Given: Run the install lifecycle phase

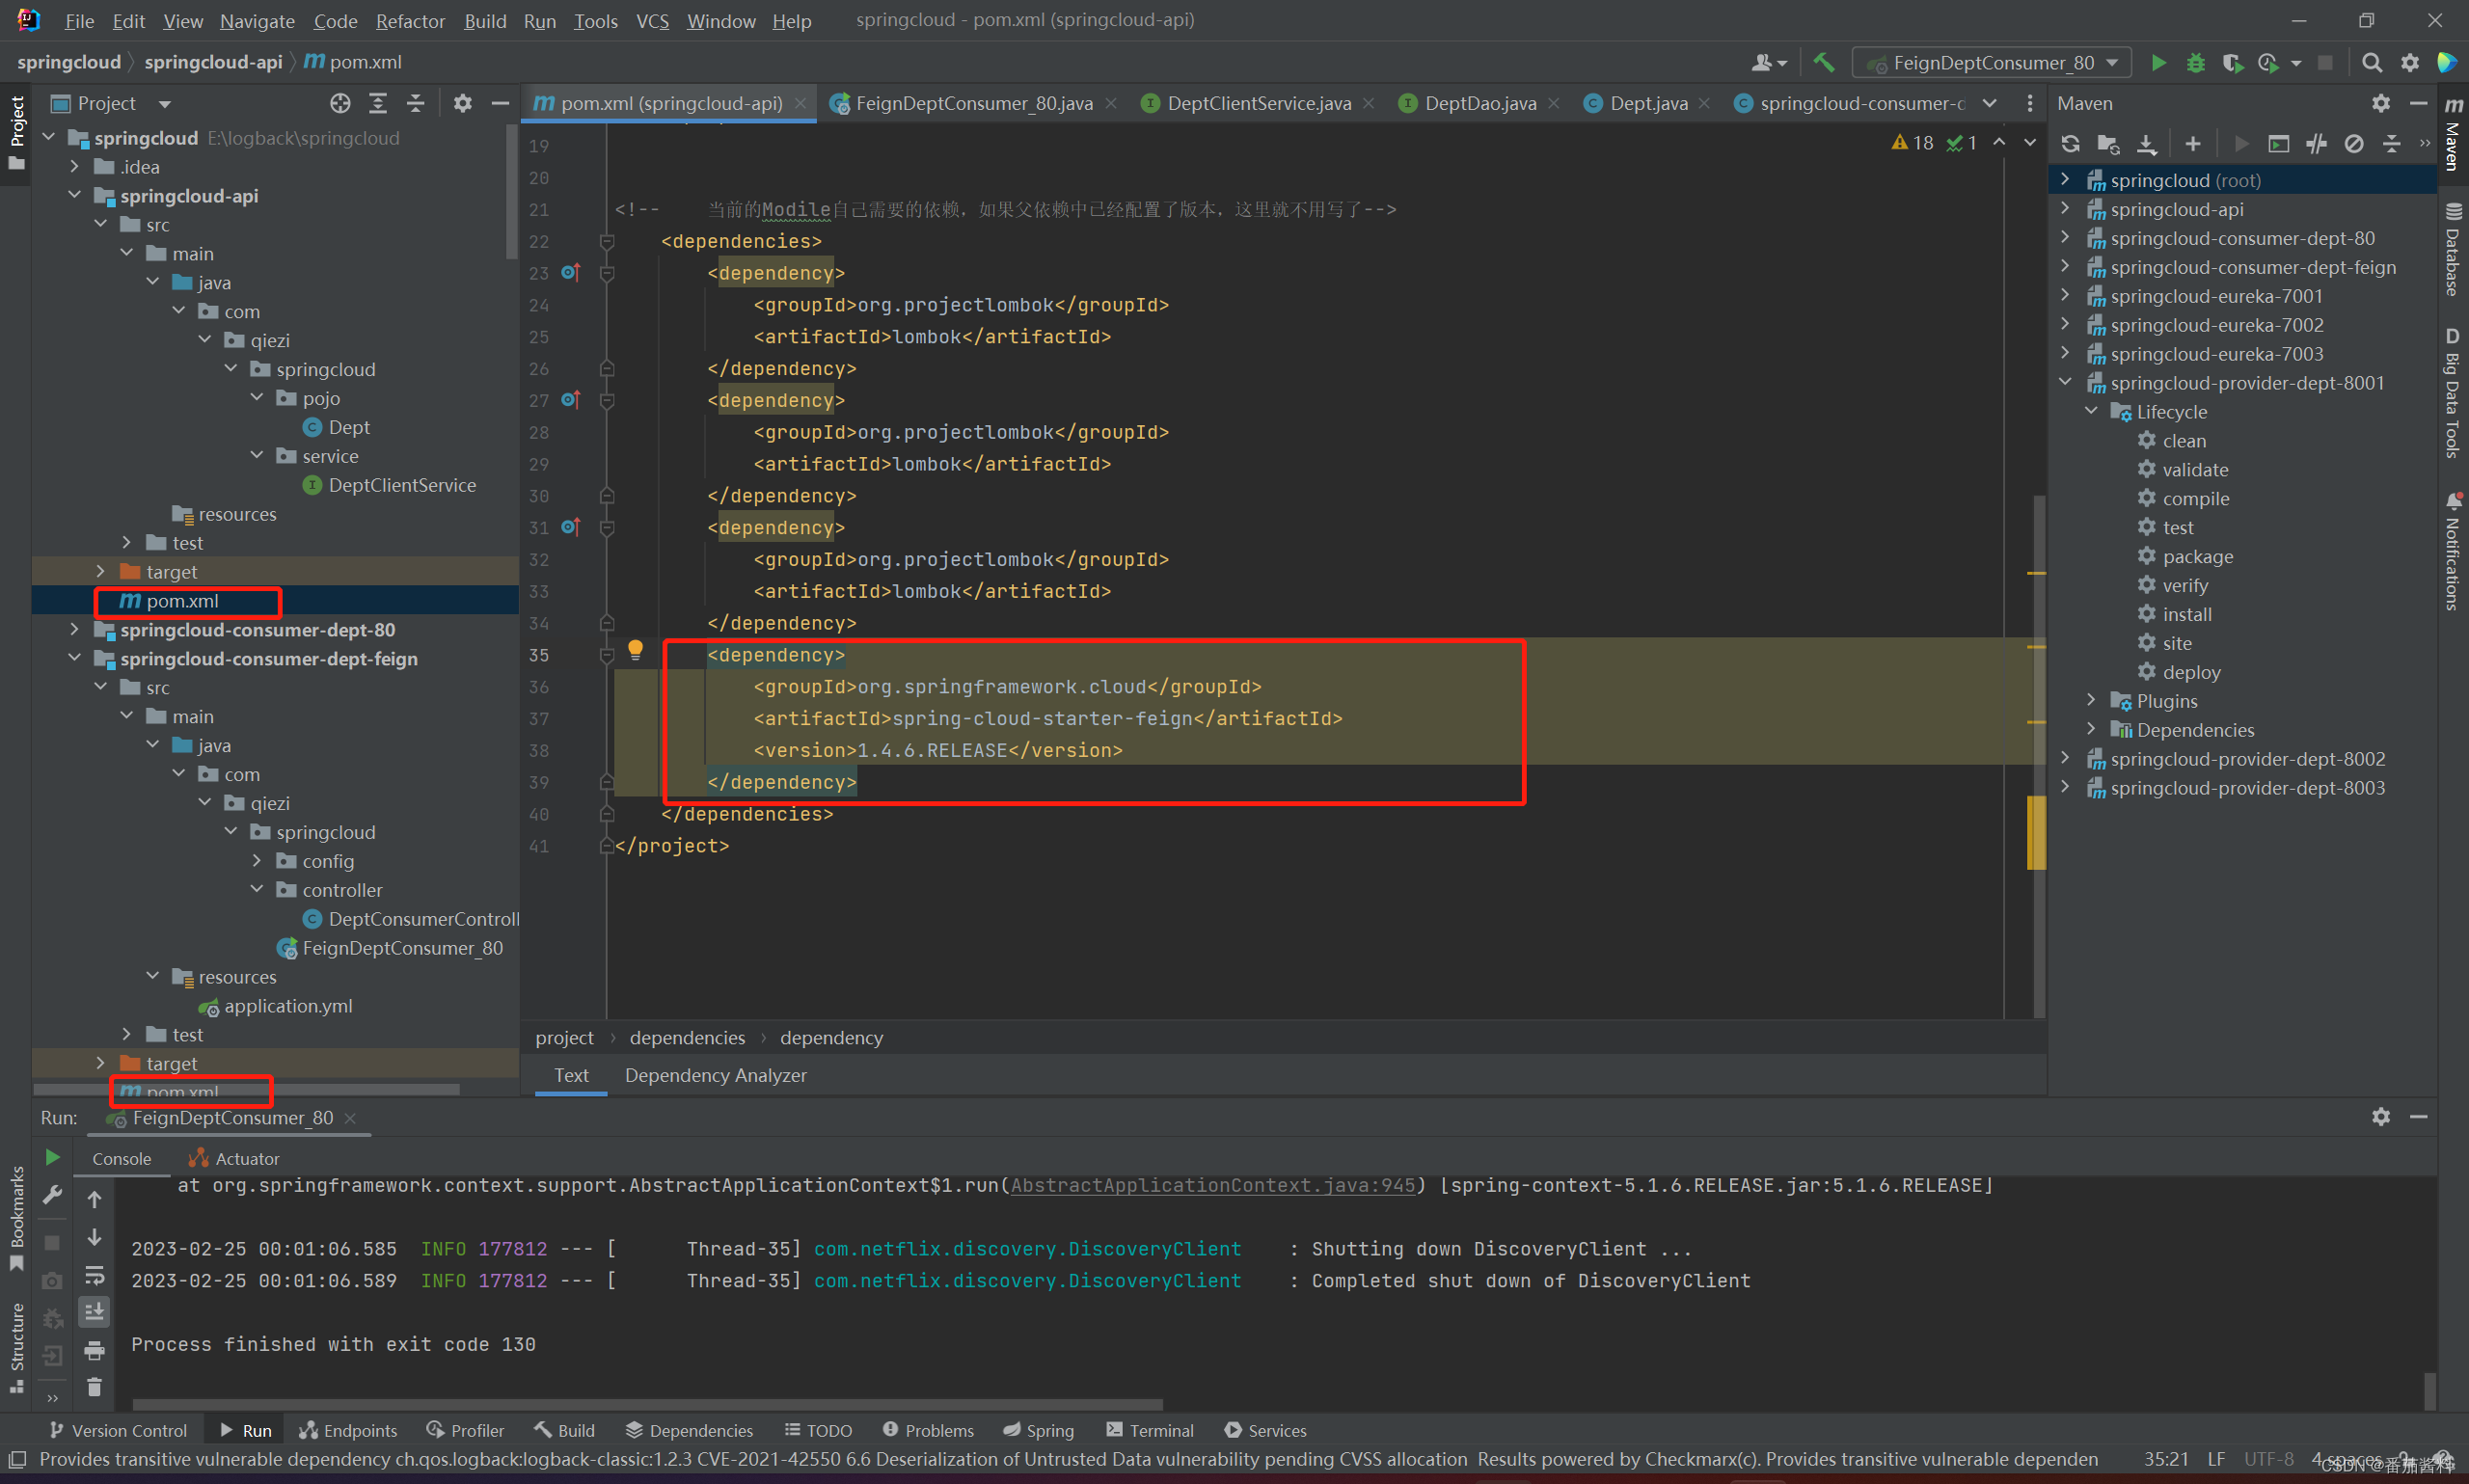Looking at the screenshot, I should [x=2186, y=614].
